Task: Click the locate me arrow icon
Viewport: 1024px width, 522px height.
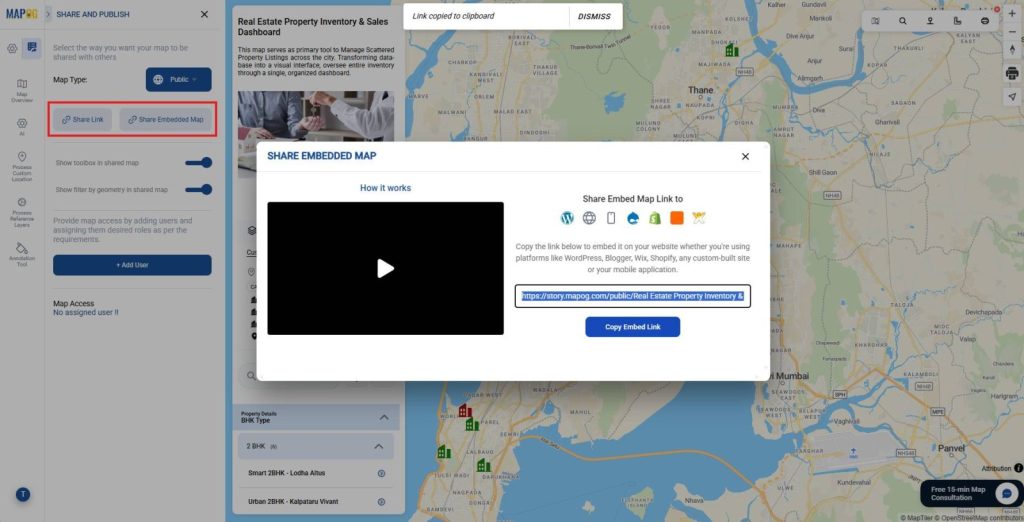Action: (1012, 97)
